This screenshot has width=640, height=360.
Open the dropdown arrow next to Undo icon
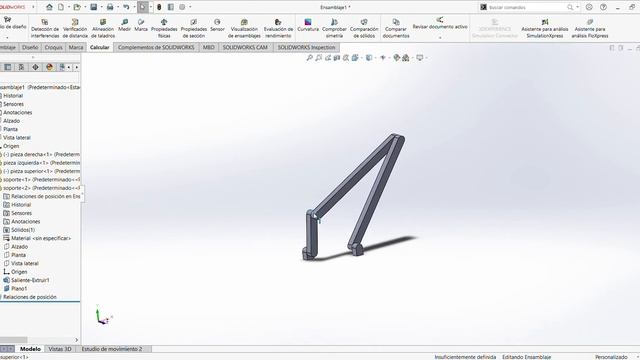(x=134, y=7)
